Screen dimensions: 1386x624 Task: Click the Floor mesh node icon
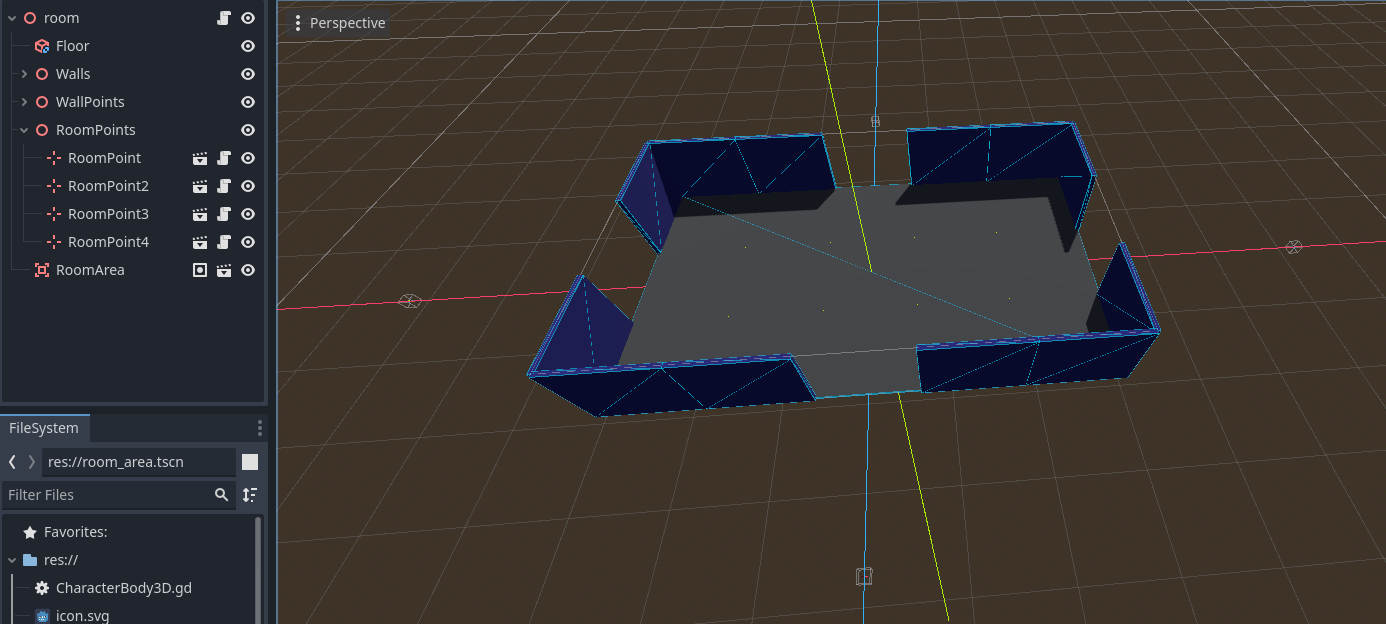[42, 46]
